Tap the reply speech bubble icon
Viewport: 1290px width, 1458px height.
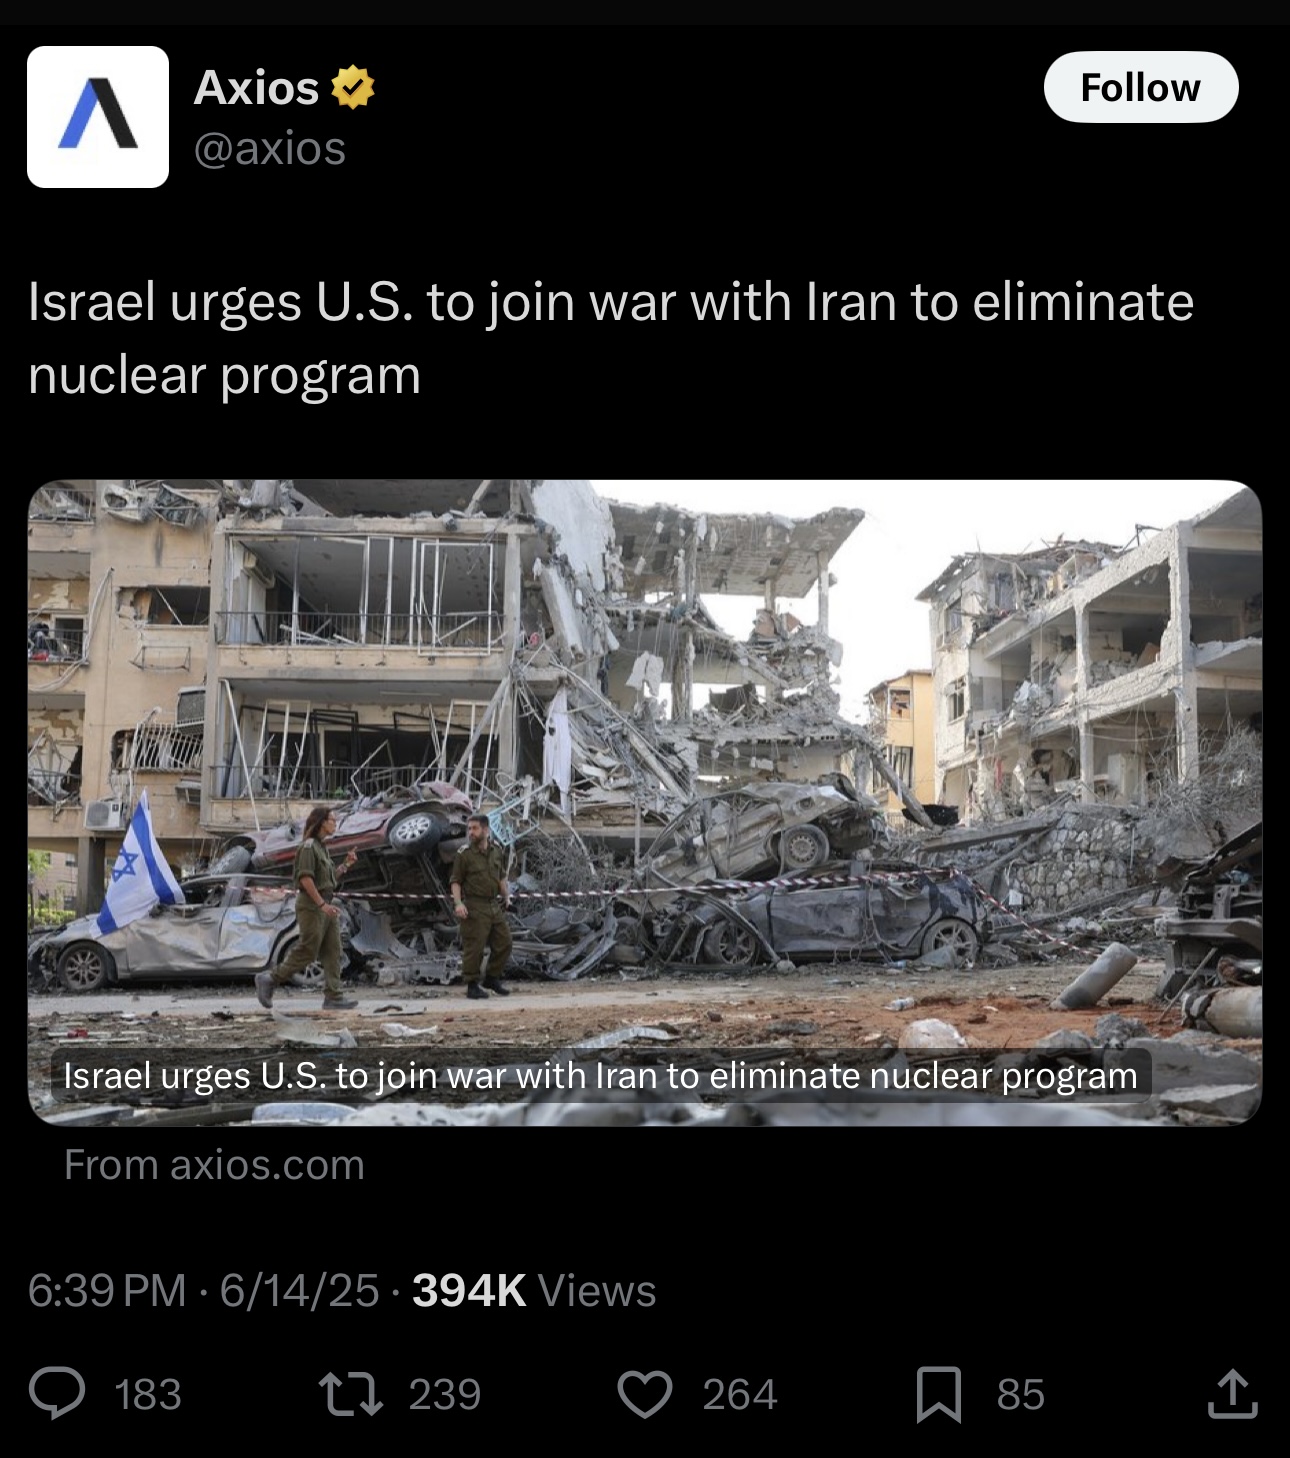point(57,1394)
